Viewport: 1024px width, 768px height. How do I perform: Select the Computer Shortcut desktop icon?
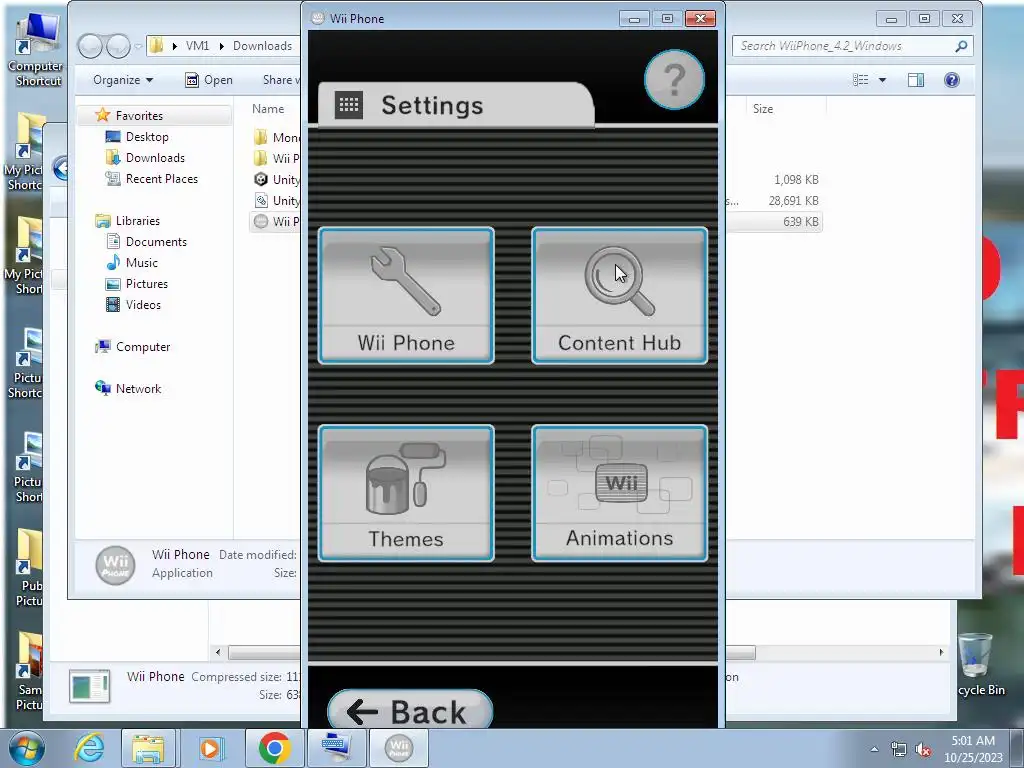click(38, 49)
